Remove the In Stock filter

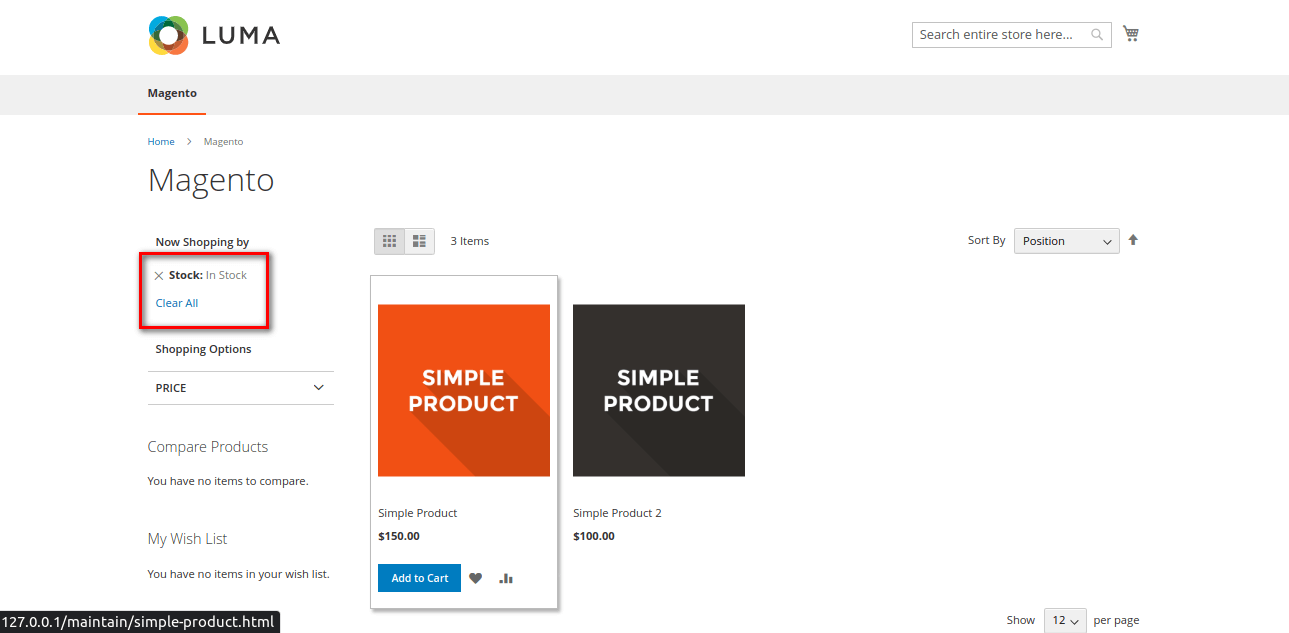pyautogui.click(x=159, y=276)
